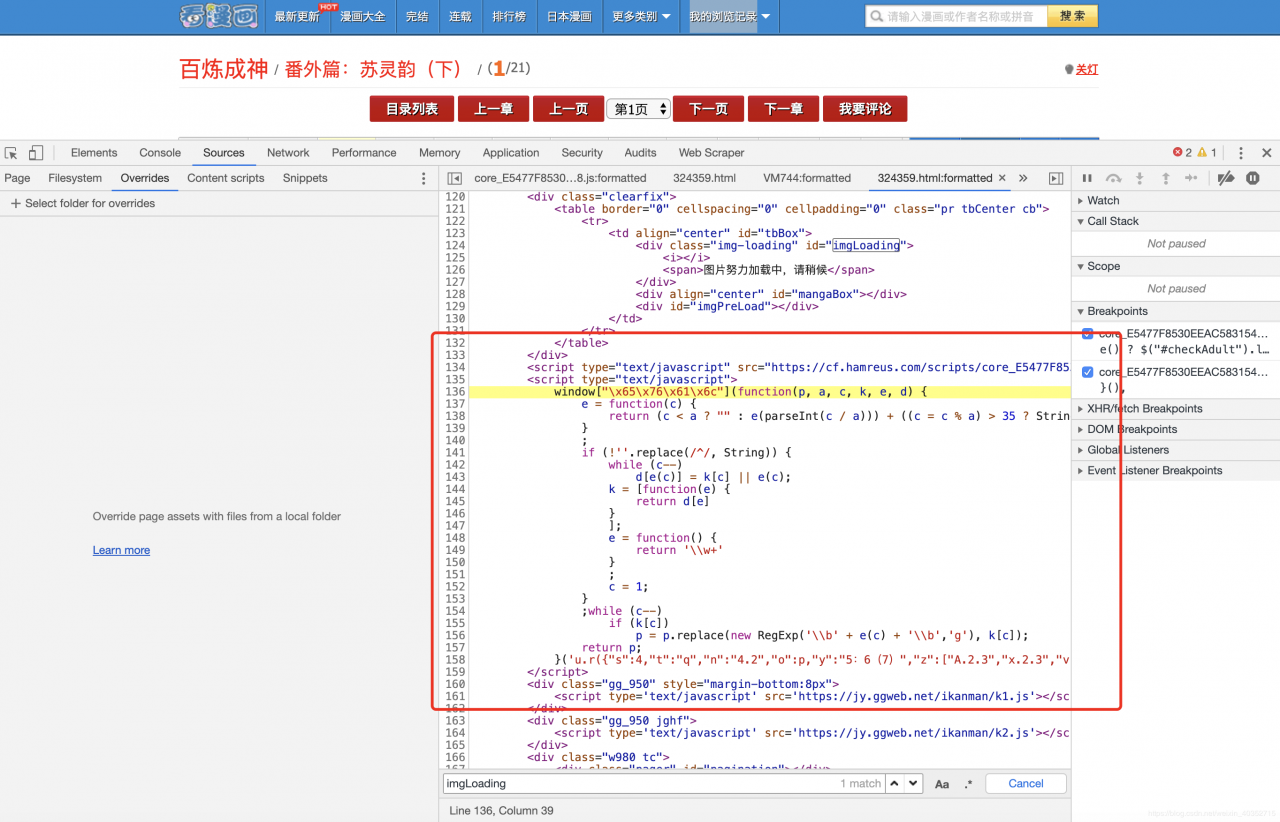Screen dimensions: 1280x822
Task: Click the 下一页 next page button
Action: (x=708, y=109)
